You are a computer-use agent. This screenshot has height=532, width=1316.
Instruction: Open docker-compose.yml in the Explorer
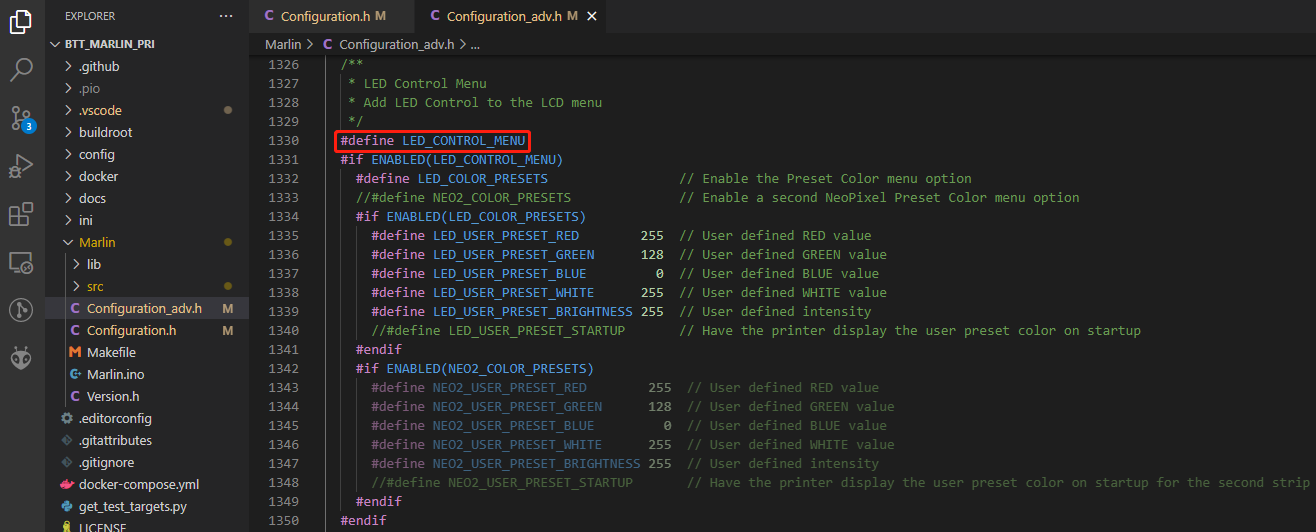(x=138, y=484)
